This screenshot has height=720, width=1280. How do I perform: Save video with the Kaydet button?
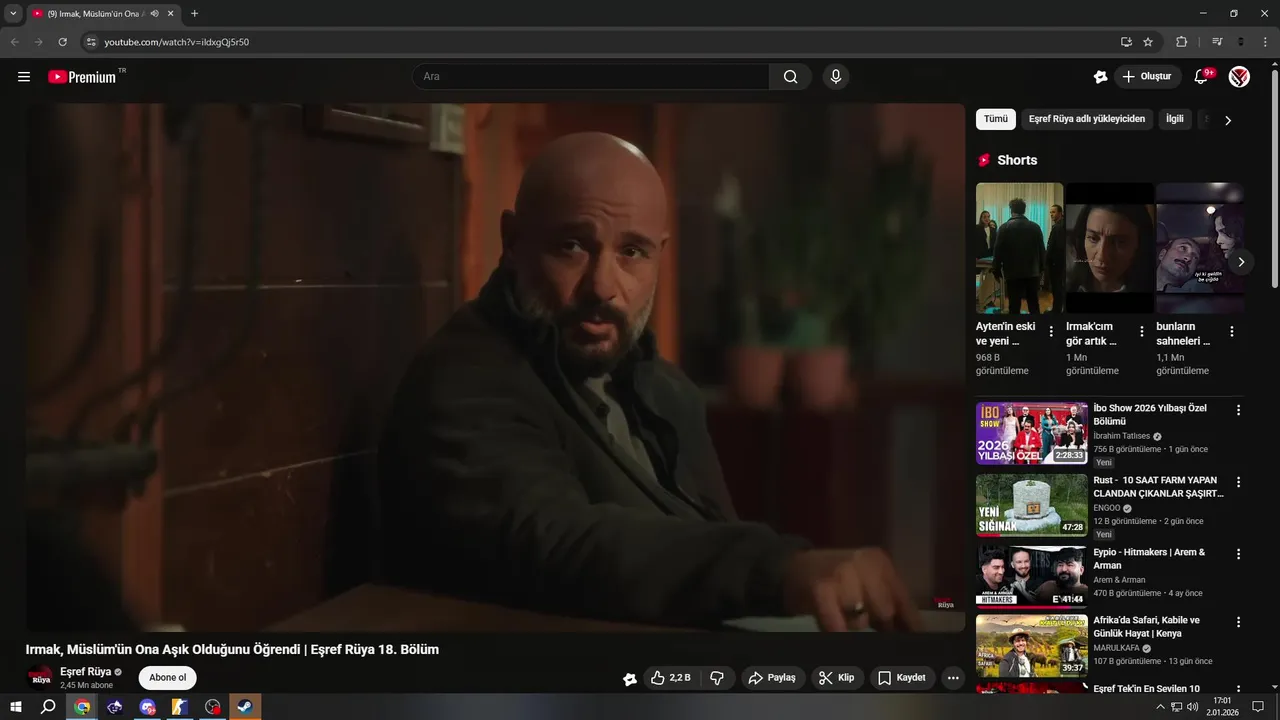coord(902,678)
